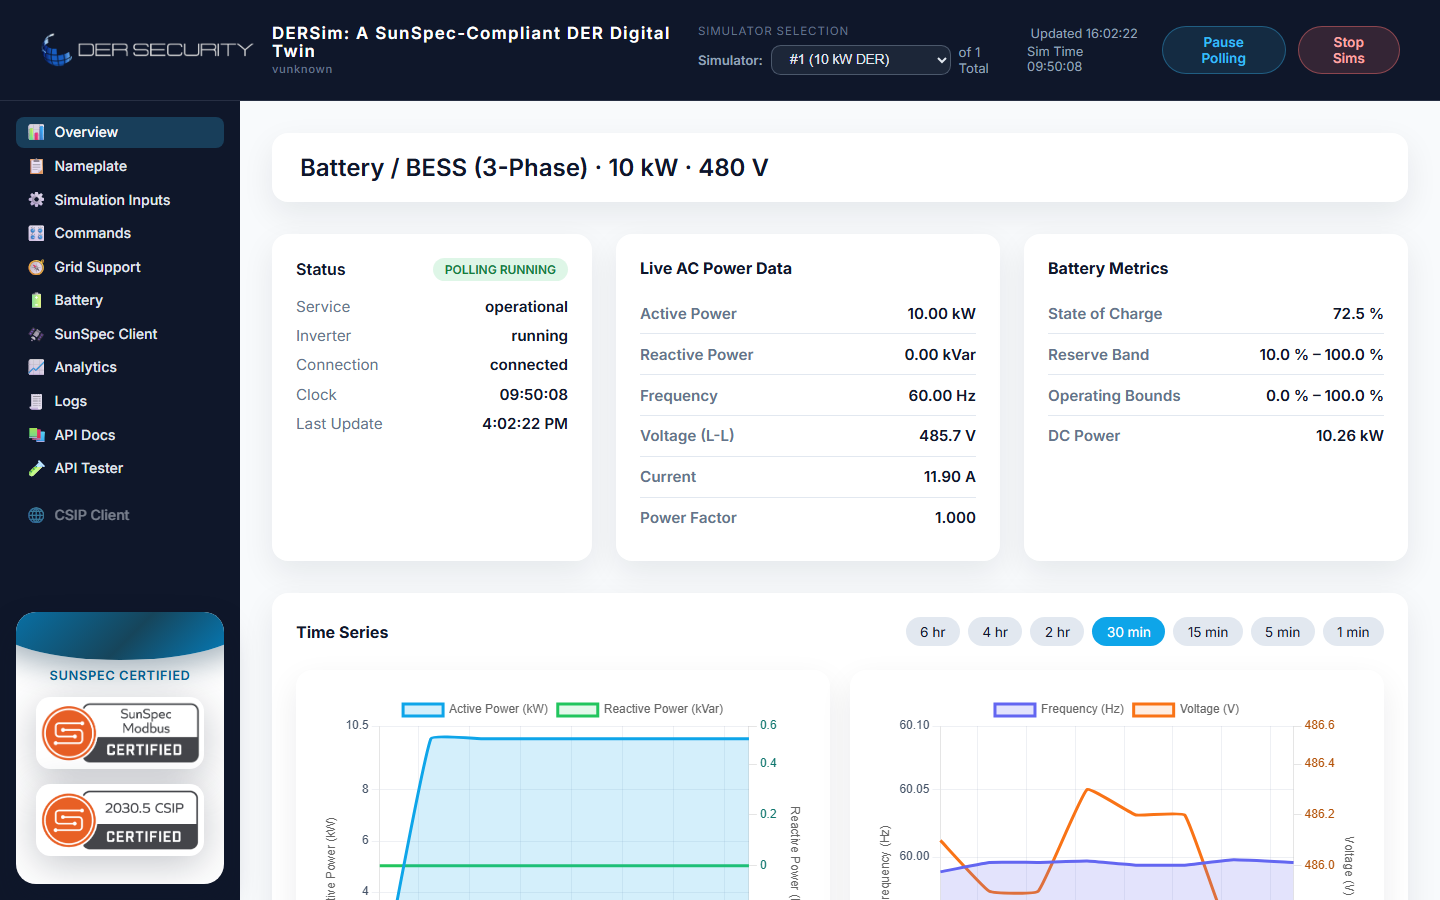Open API Docs link
The image size is (1440, 900).
point(120,435)
